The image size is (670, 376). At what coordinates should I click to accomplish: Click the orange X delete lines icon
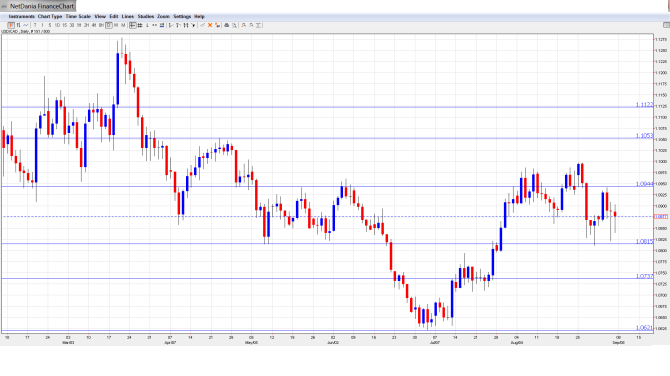pos(210,25)
